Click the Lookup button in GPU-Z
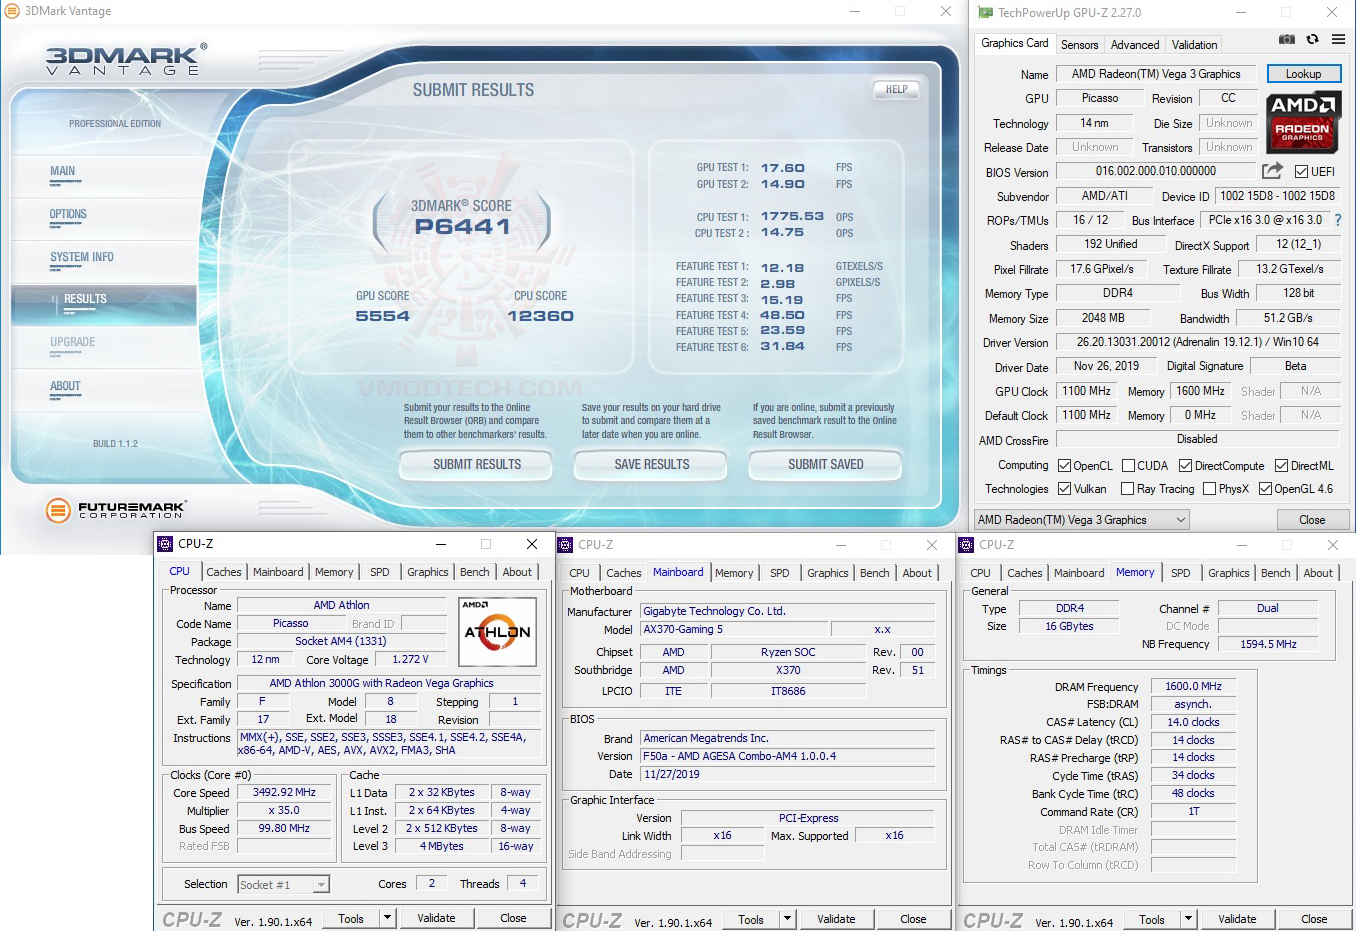The image size is (1356, 931). 1304,74
